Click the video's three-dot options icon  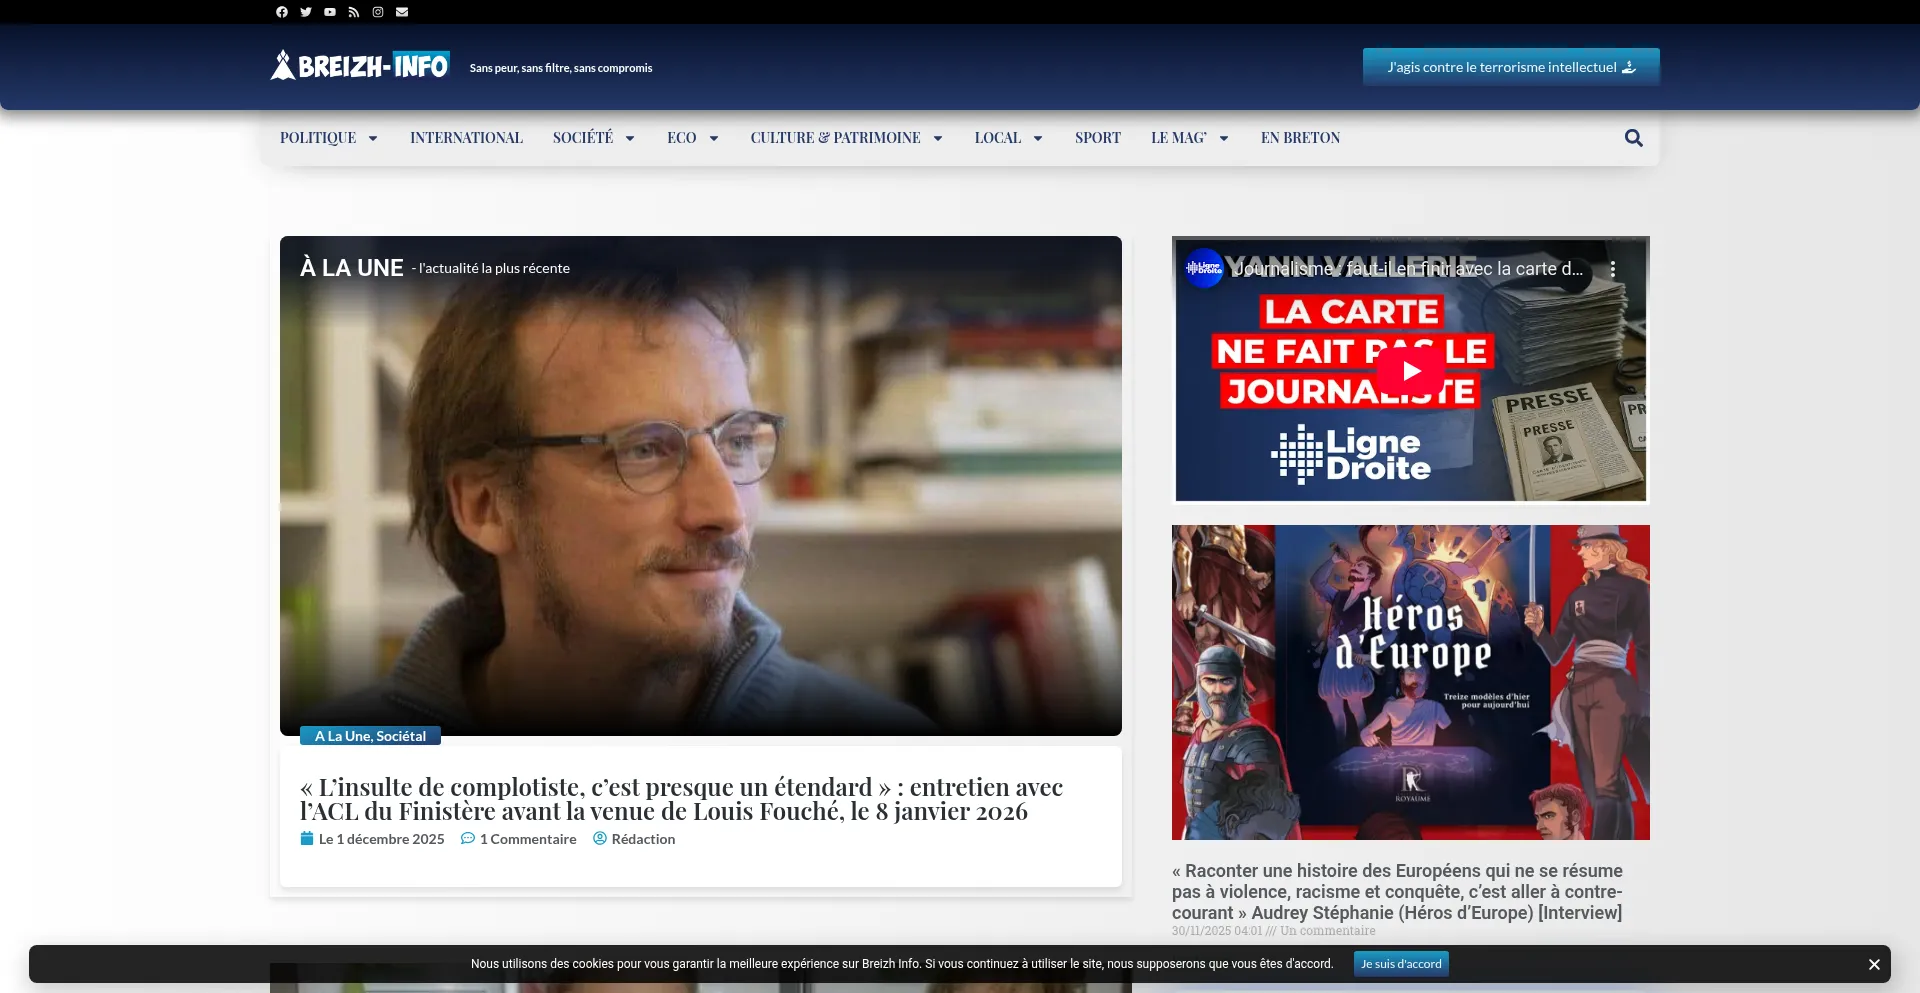[1612, 269]
